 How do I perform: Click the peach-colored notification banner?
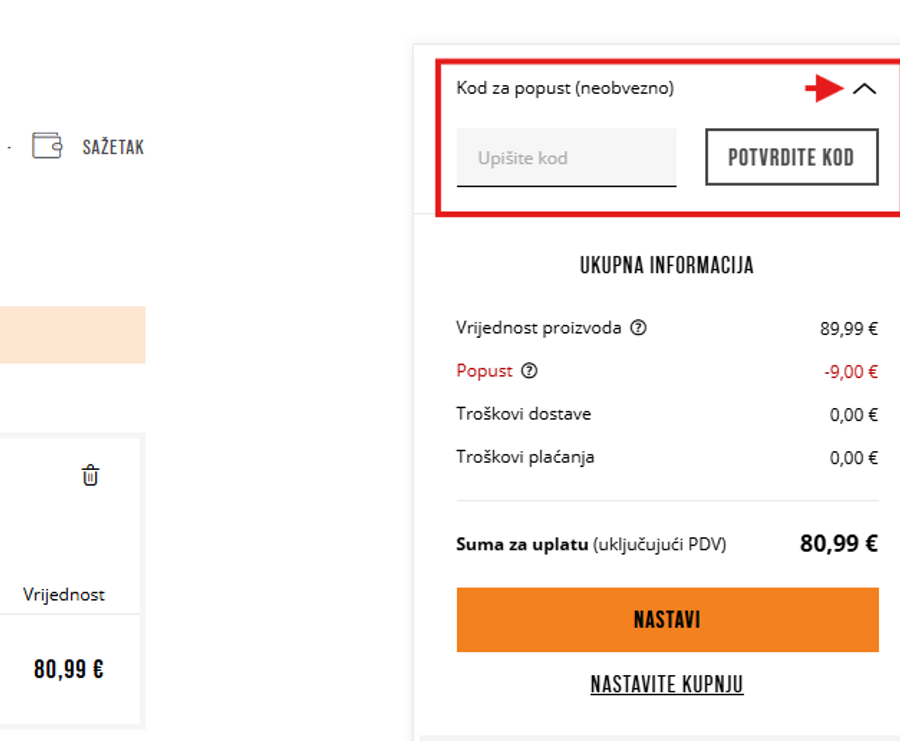click(72, 335)
